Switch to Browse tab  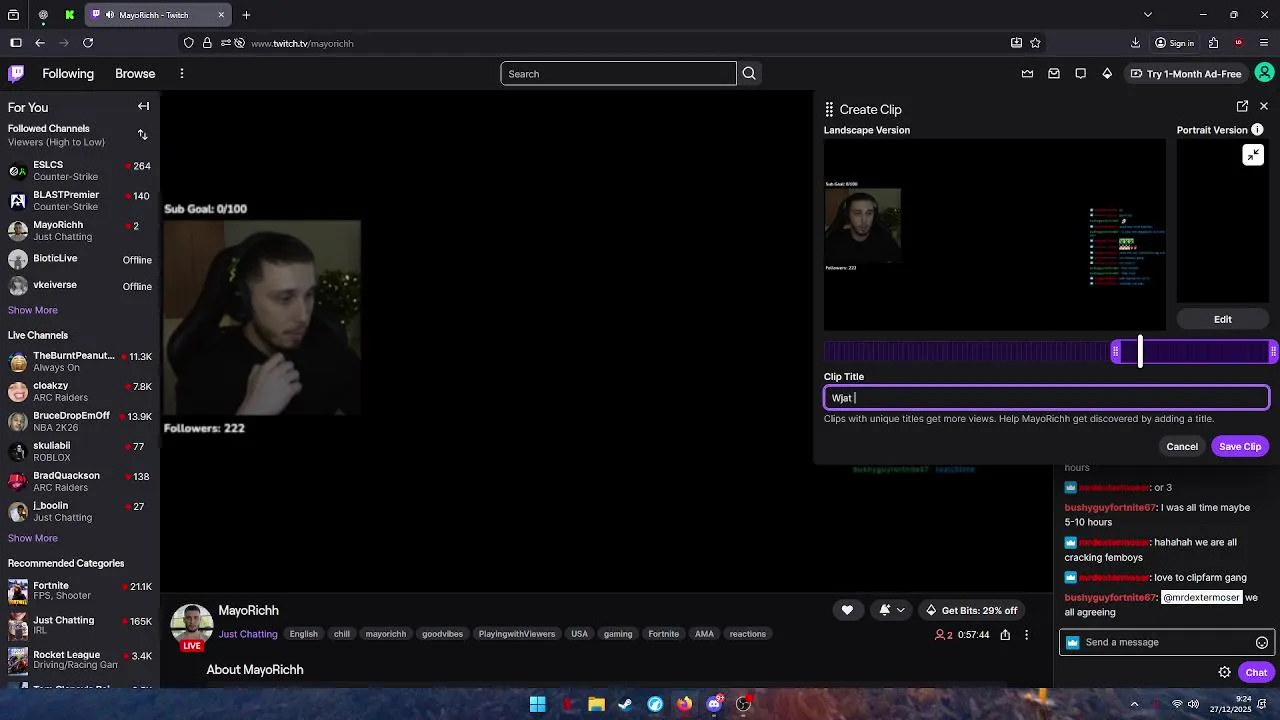(x=135, y=73)
